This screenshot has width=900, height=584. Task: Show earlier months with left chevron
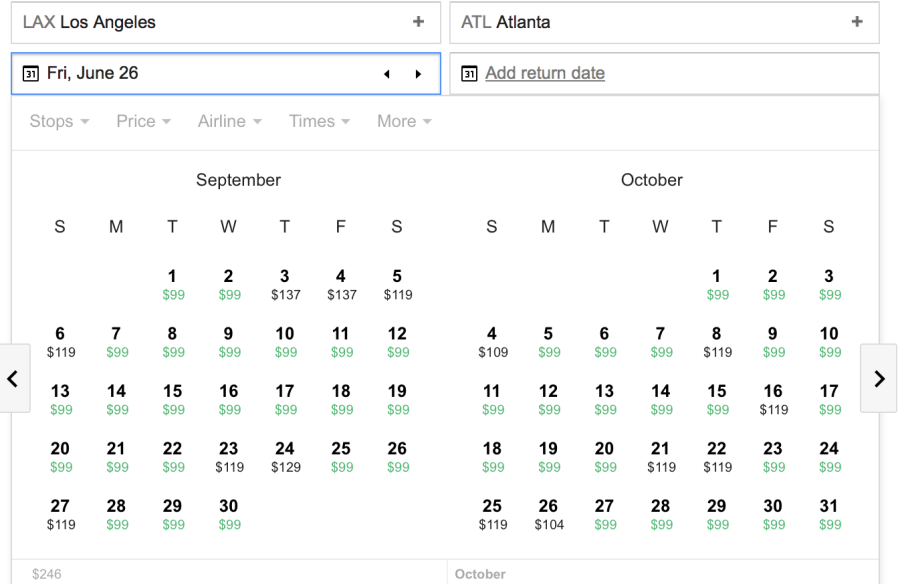[12, 378]
